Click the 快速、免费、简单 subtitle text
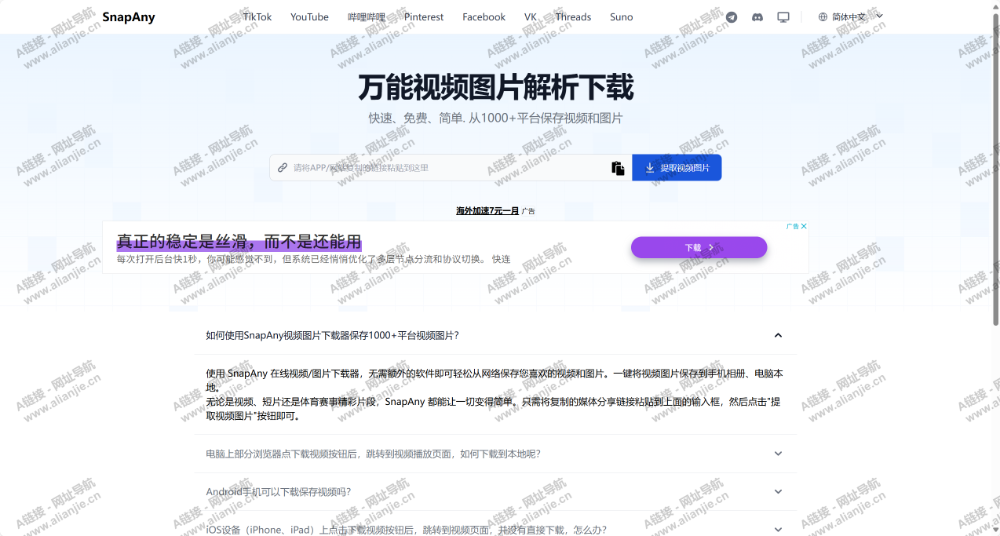This screenshot has width=1000, height=536. (496, 118)
